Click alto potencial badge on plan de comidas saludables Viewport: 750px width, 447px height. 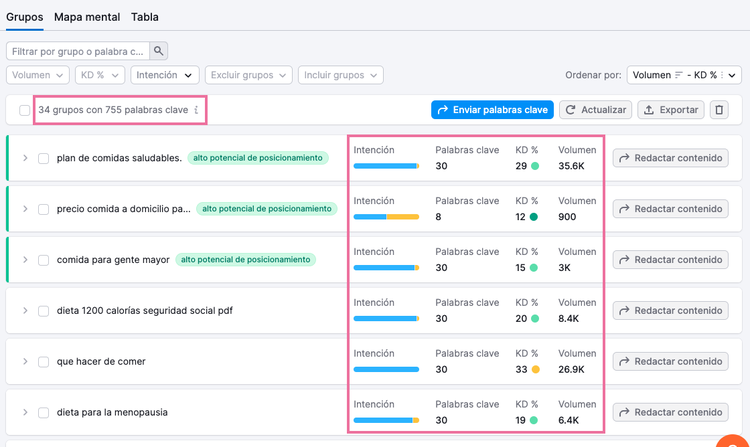pos(258,158)
